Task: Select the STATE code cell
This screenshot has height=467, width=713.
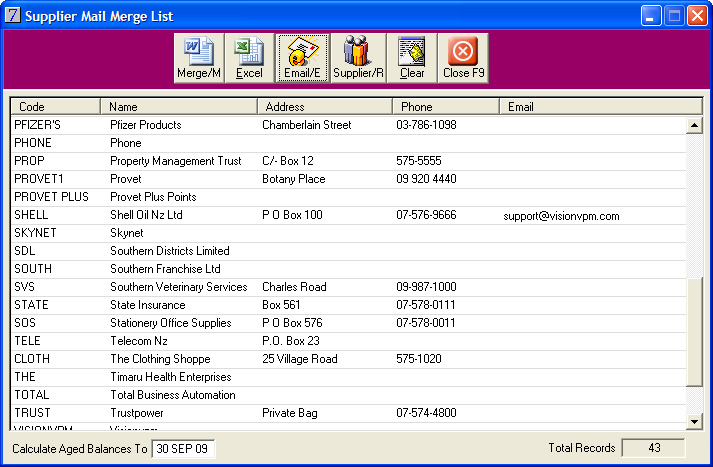Action: tap(31, 305)
